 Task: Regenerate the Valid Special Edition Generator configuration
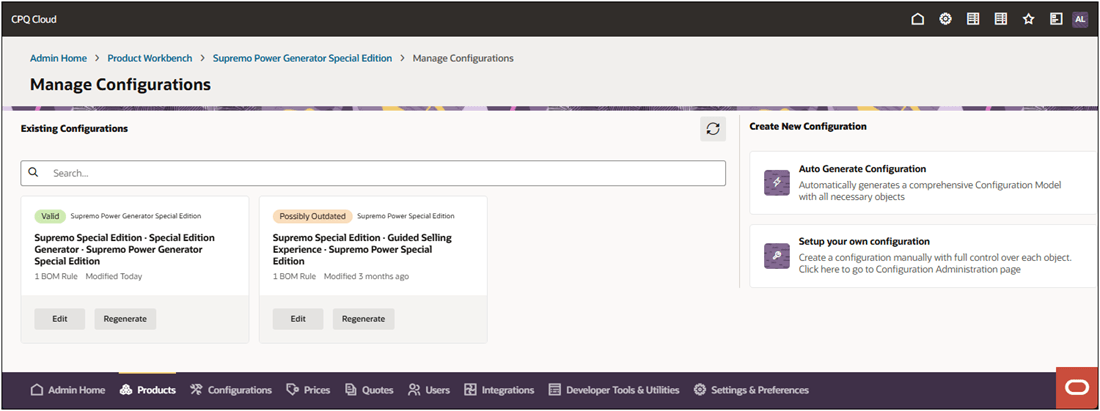(126, 318)
